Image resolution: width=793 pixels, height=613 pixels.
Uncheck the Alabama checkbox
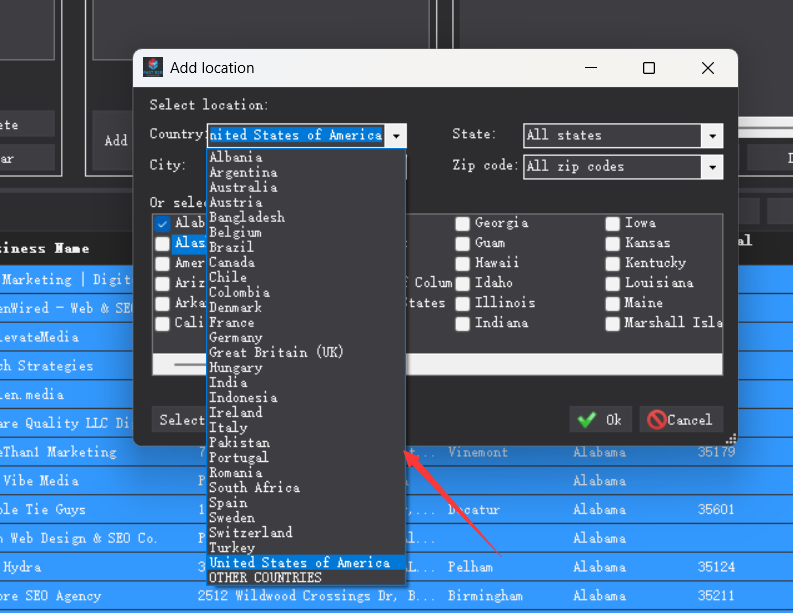coord(162,223)
